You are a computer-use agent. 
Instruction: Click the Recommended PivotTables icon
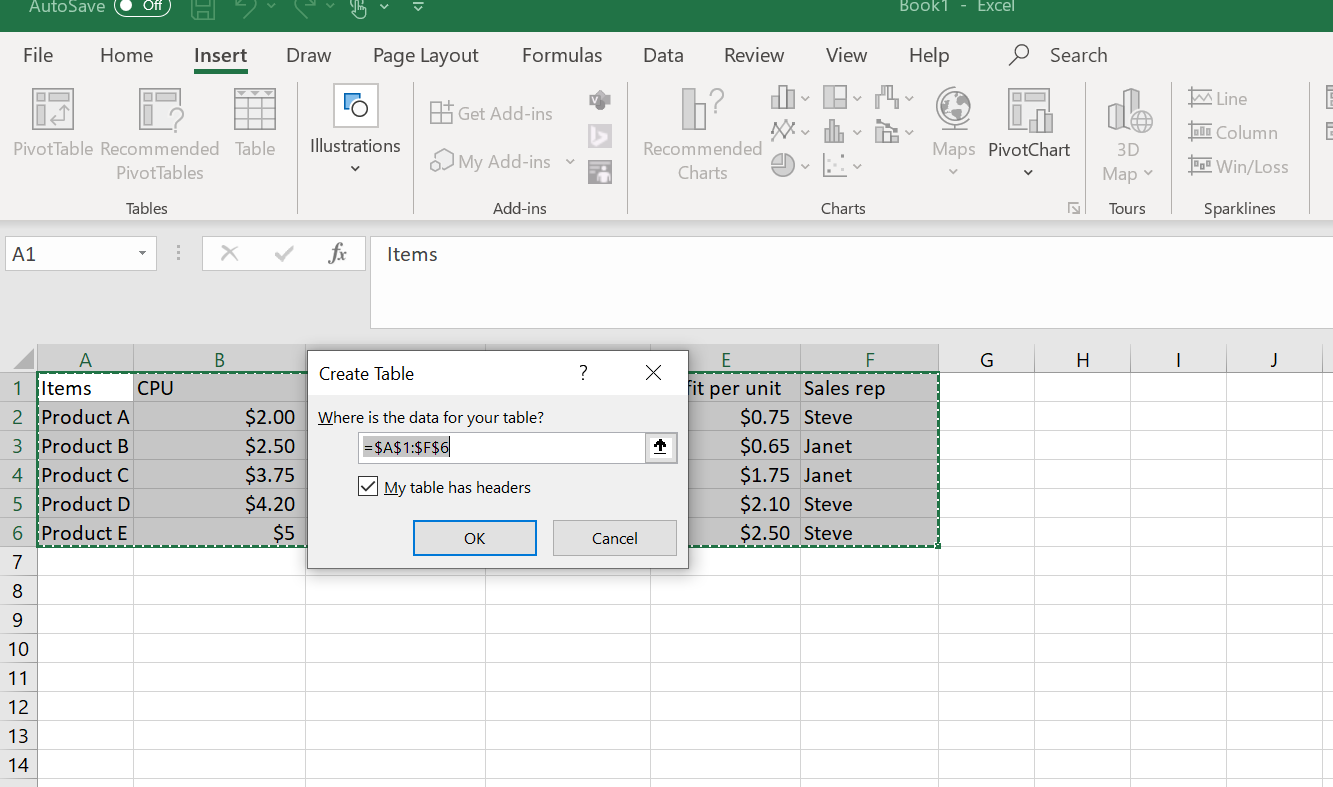[160, 109]
